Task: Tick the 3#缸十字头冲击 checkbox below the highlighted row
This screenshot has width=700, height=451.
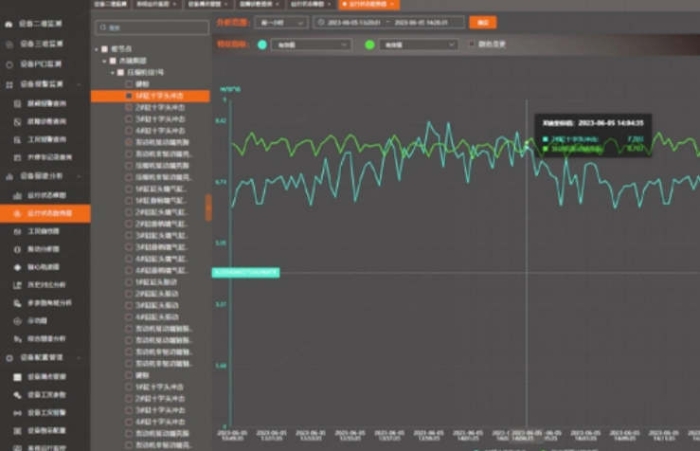Action: point(129,119)
